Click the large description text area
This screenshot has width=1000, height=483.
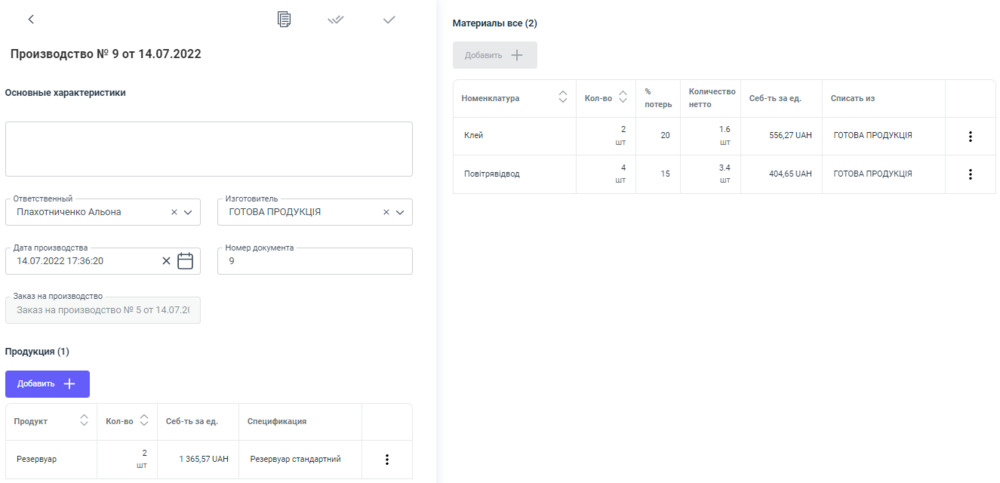coord(208,149)
